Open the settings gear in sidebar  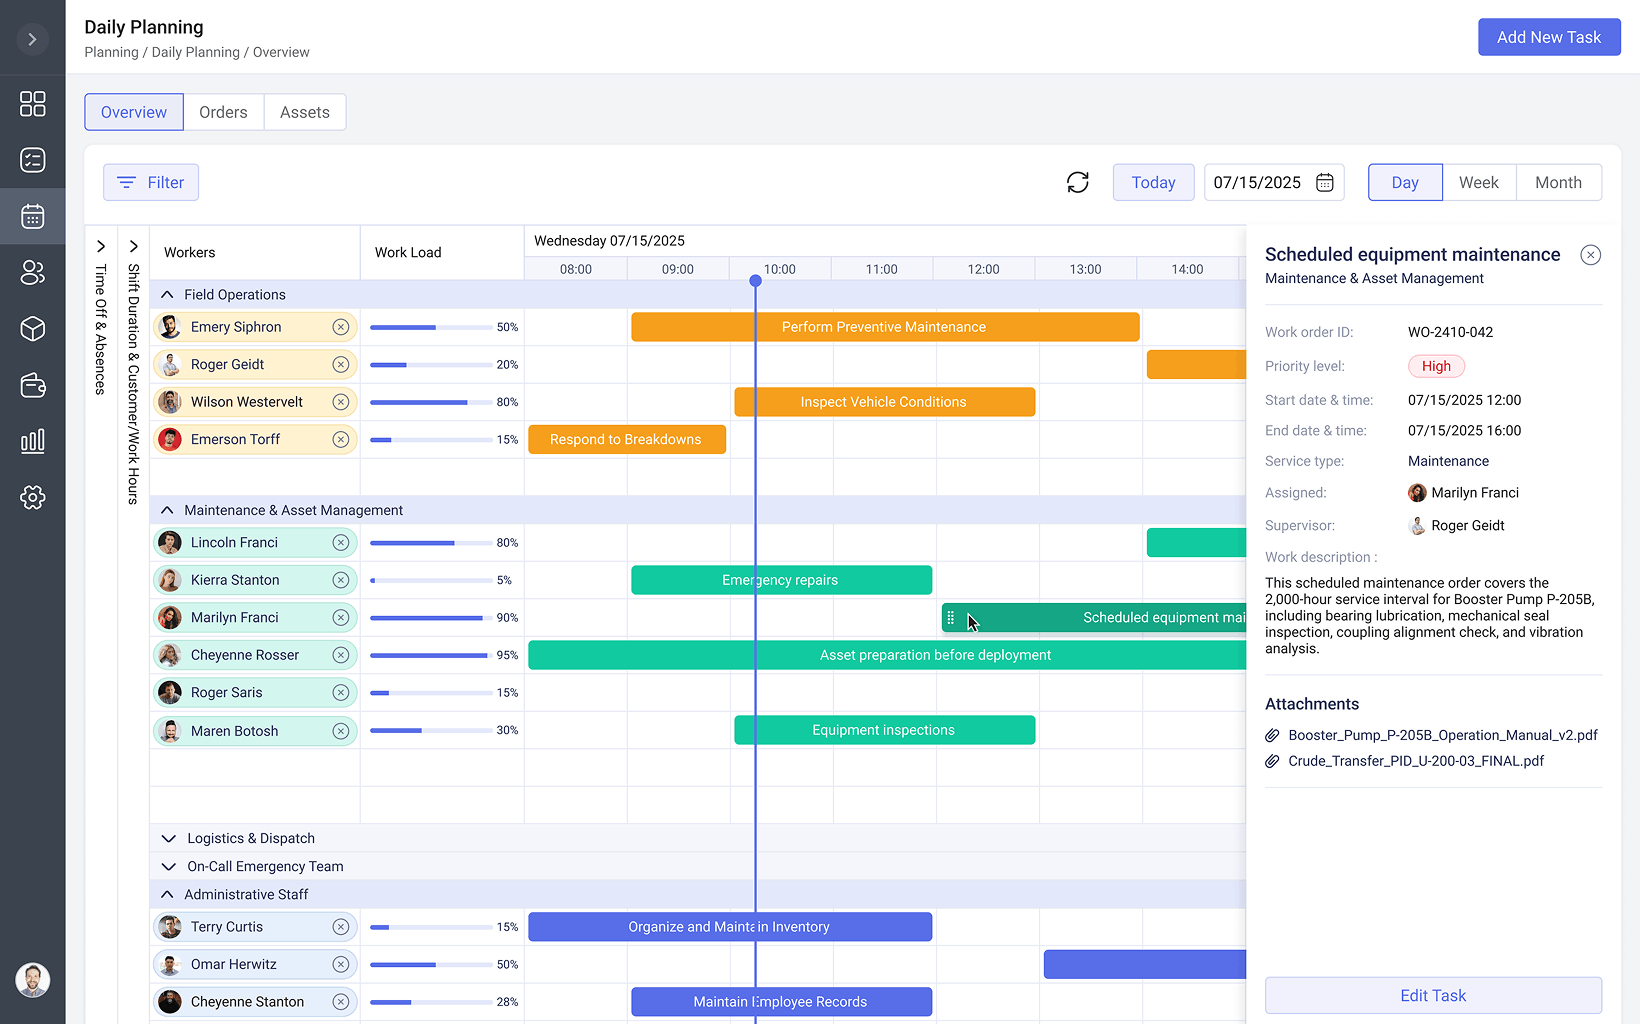pos(32,497)
